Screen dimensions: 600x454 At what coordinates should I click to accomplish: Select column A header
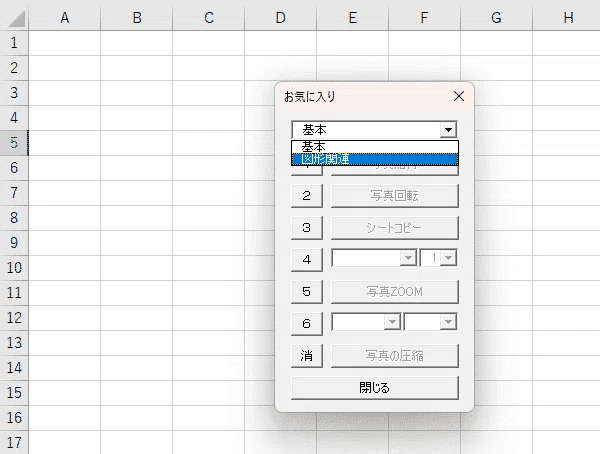point(65,18)
